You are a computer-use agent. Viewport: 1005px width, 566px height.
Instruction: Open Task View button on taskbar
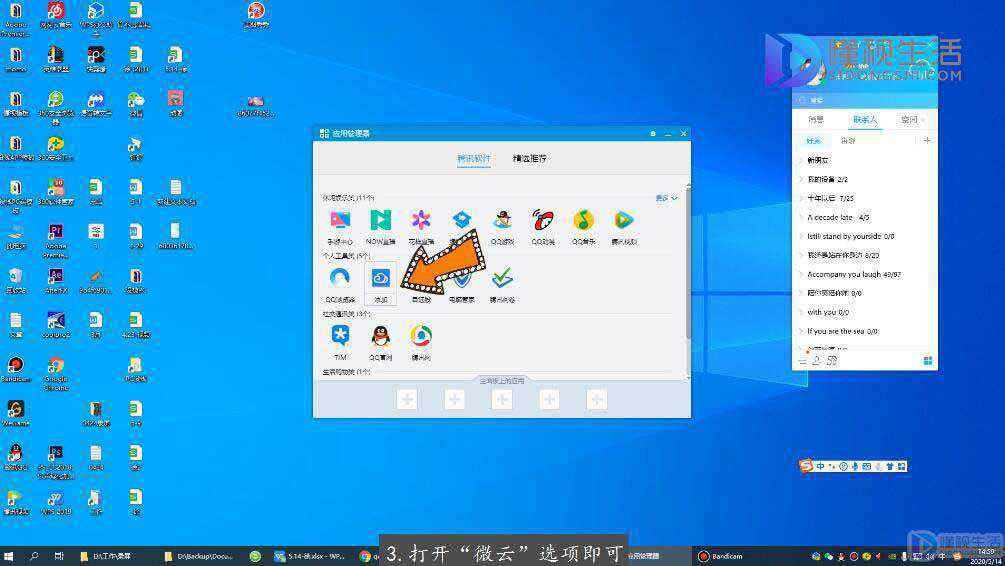click(58, 556)
